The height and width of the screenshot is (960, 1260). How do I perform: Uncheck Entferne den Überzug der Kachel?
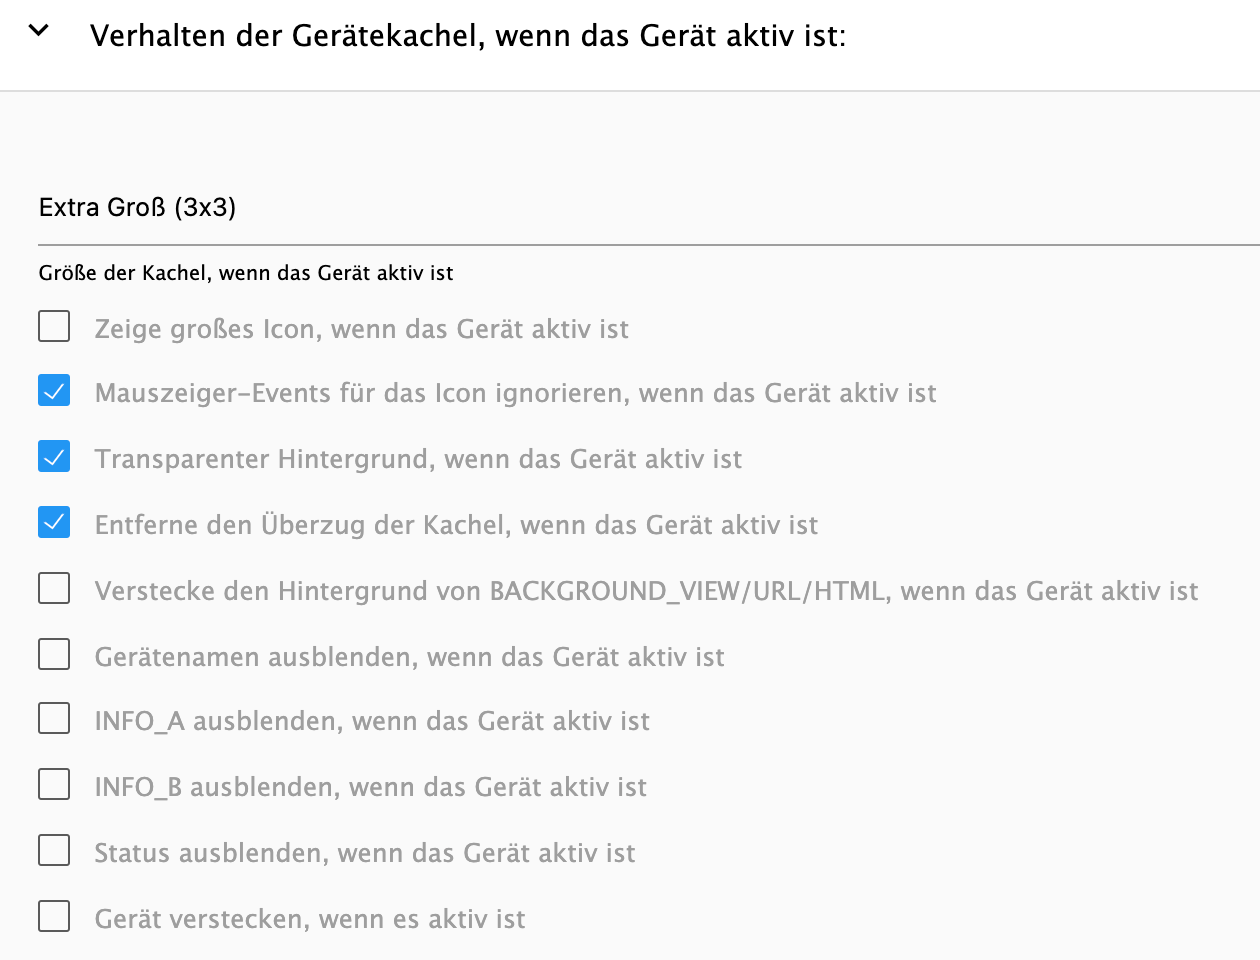pyautogui.click(x=54, y=523)
